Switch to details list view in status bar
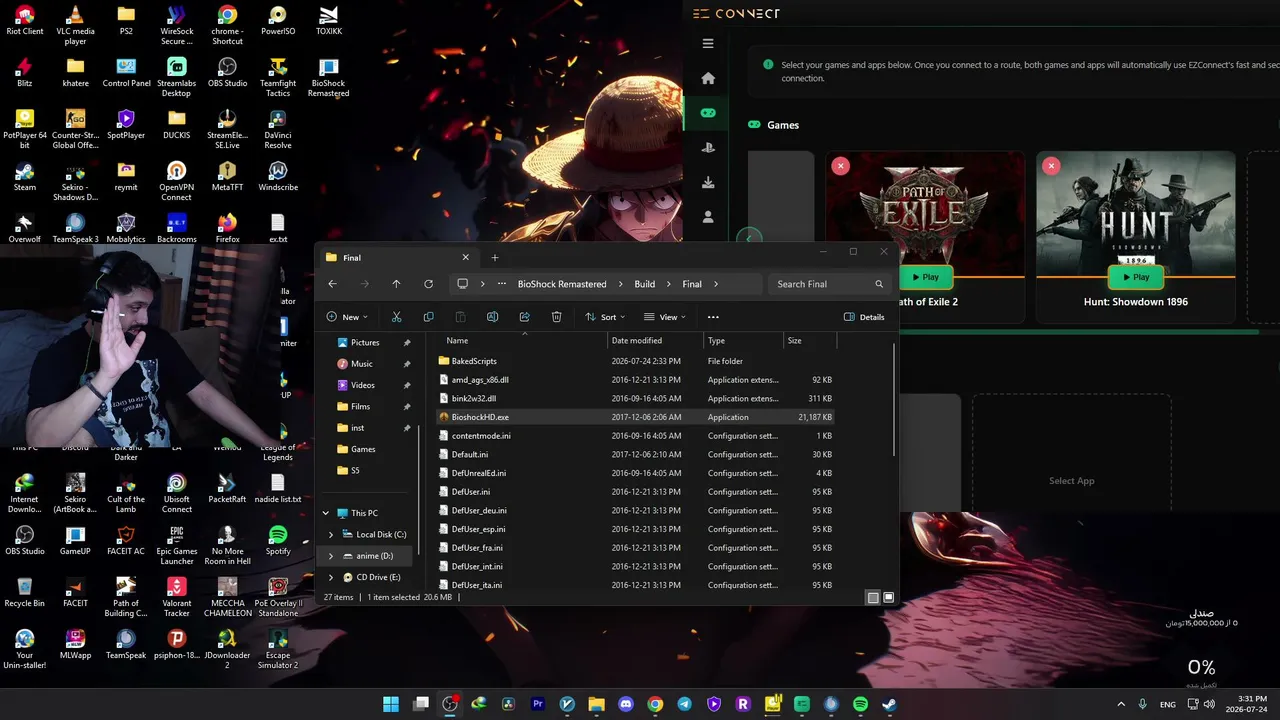This screenshot has width=1280, height=720. pyautogui.click(x=873, y=597)
